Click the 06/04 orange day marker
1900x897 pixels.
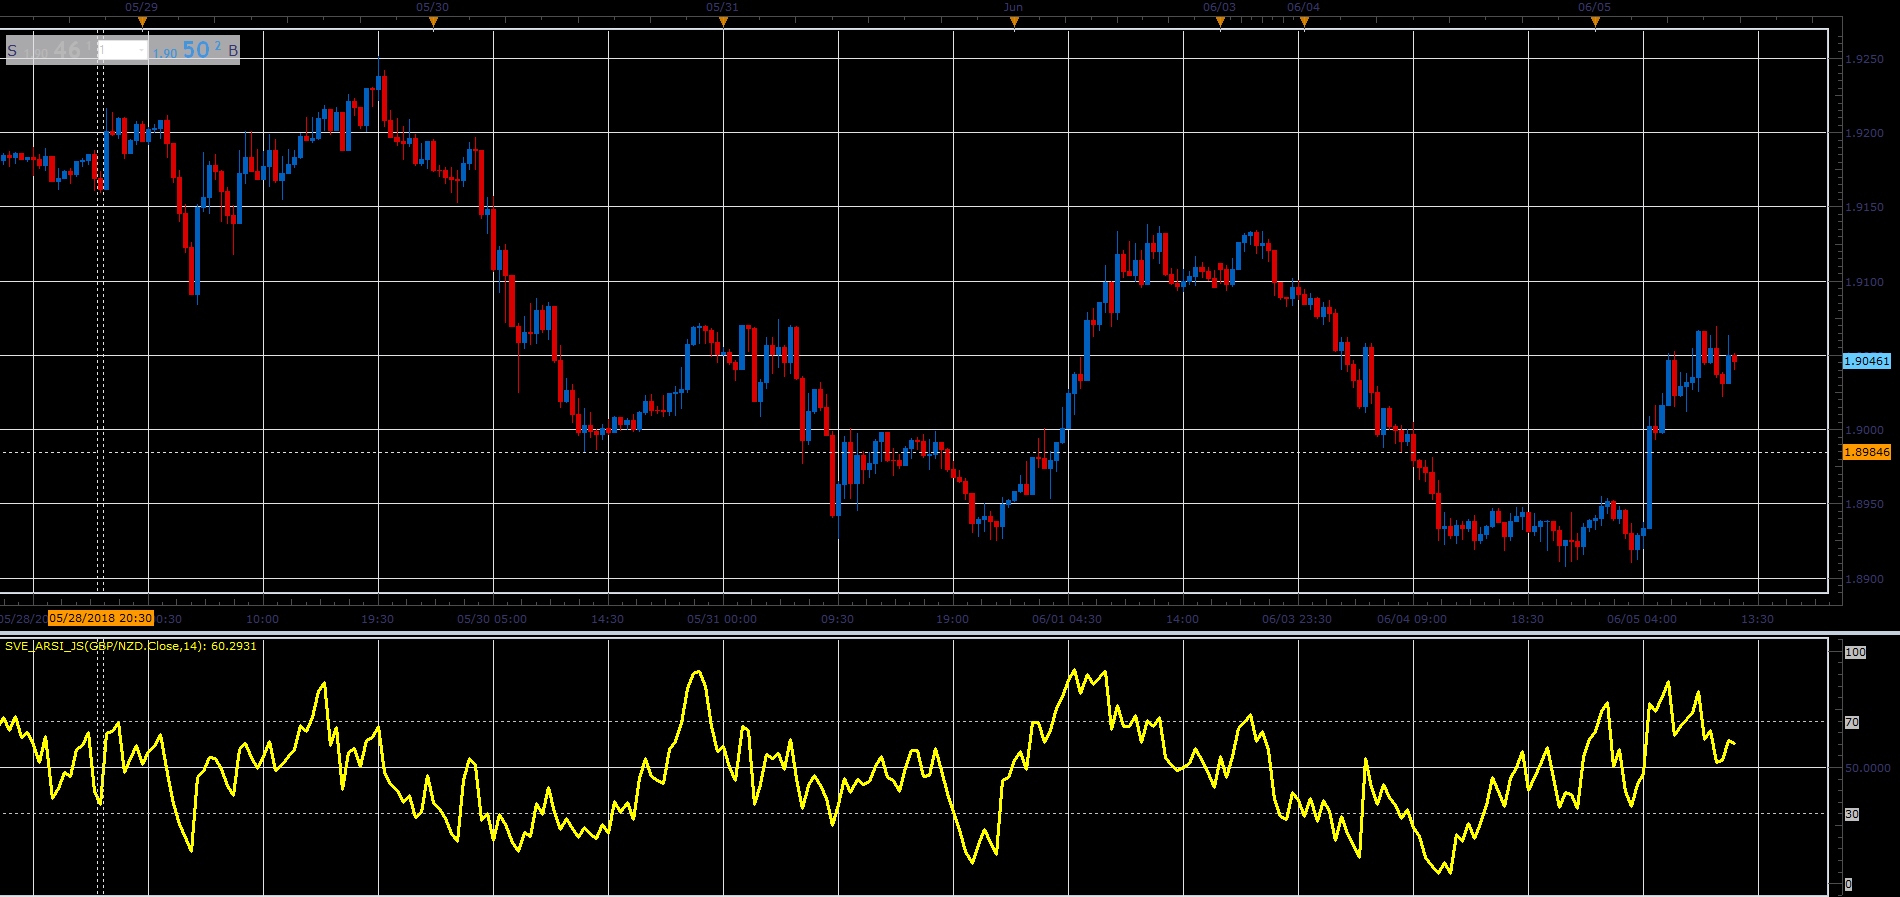tap(1304, 22)
